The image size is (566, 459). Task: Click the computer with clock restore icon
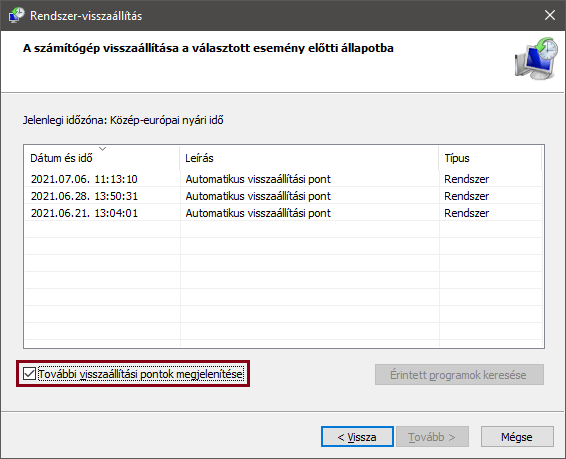[536, 58]
